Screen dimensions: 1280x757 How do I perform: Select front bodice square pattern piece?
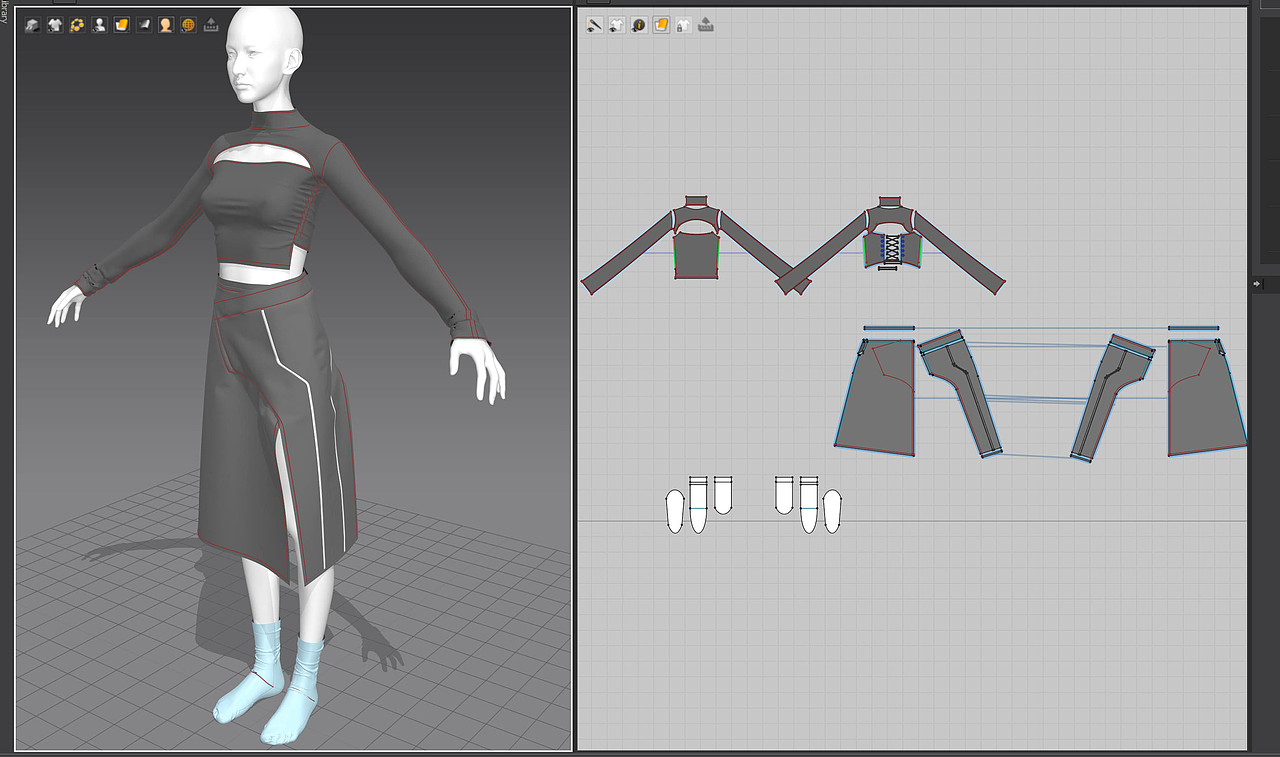(697, 255)
